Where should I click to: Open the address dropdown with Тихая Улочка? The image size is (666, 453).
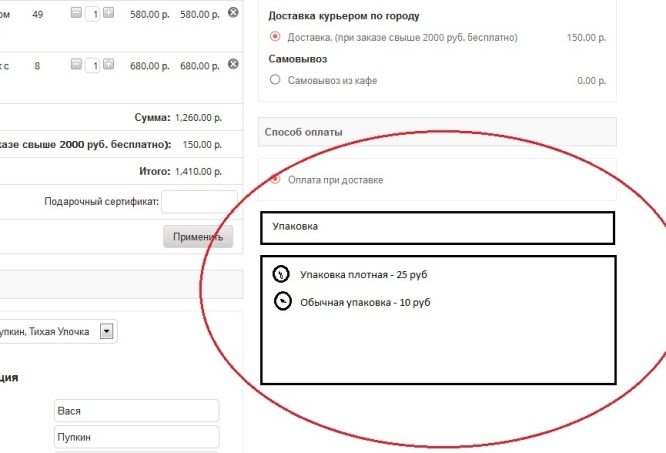pos(108,331)
